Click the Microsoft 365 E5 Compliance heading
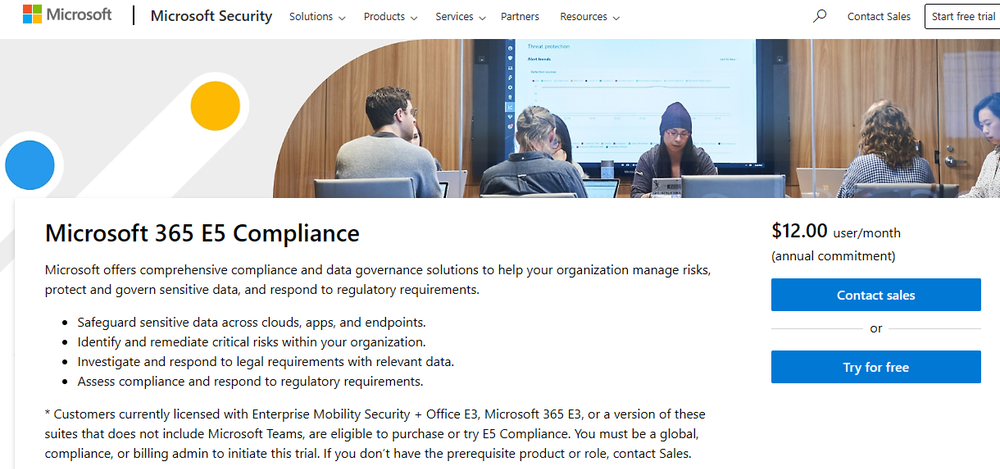The width and height of the screenshot is (1000, 469). pyautogui.click(x=202, y=233)
